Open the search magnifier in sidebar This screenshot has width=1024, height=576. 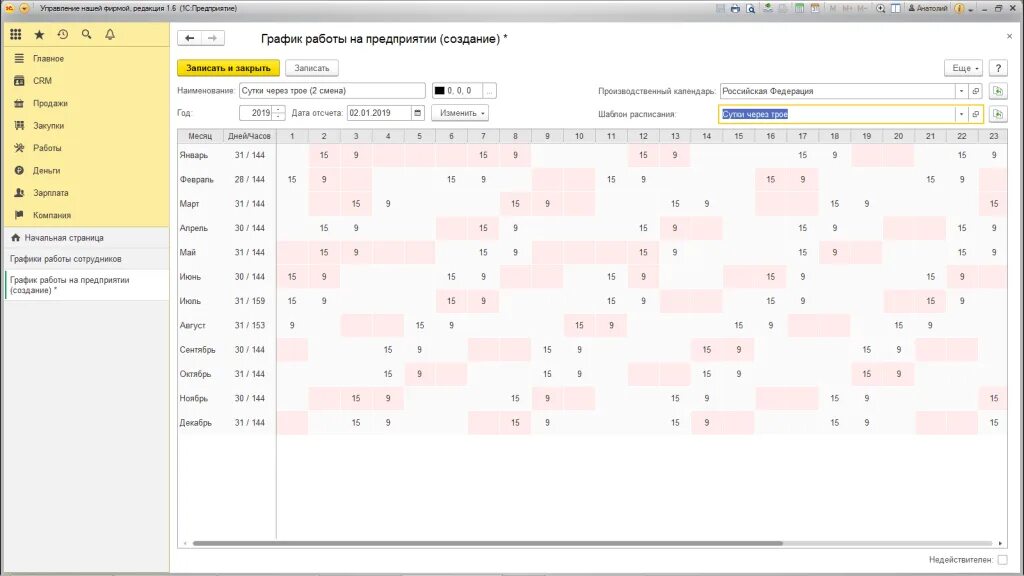point(86,35)
